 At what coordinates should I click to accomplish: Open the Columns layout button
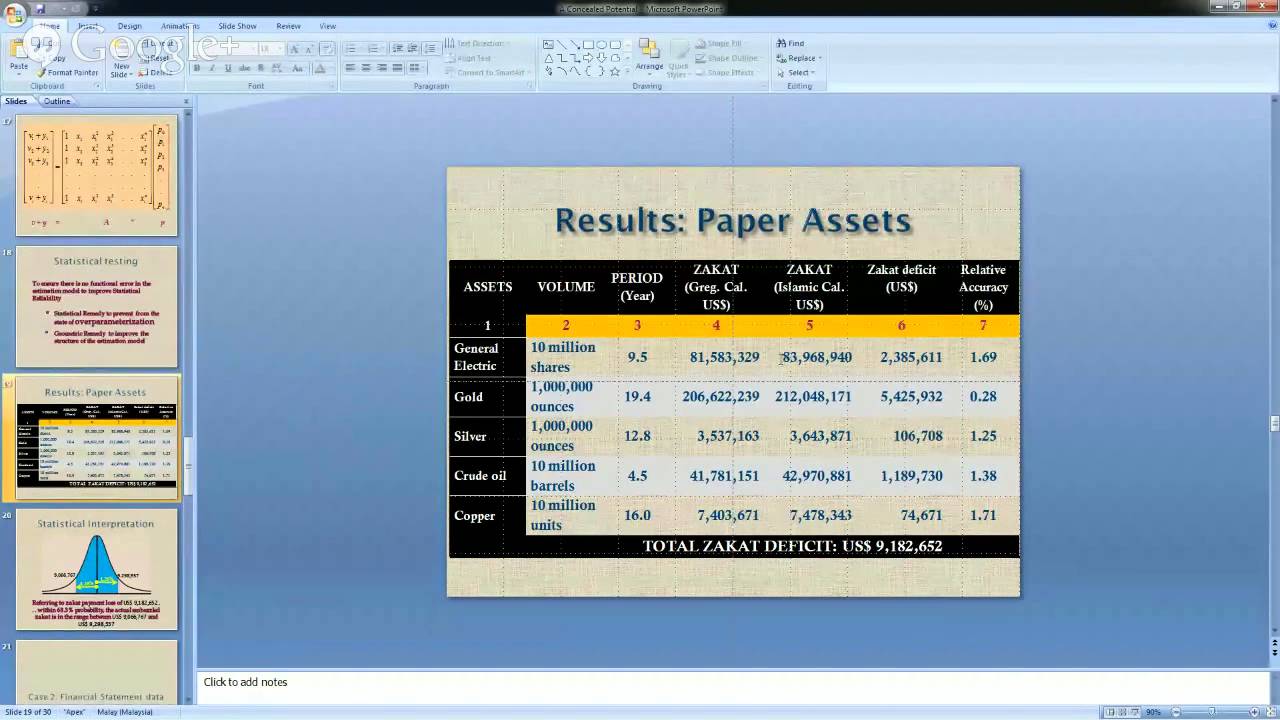tap(417, 67)
